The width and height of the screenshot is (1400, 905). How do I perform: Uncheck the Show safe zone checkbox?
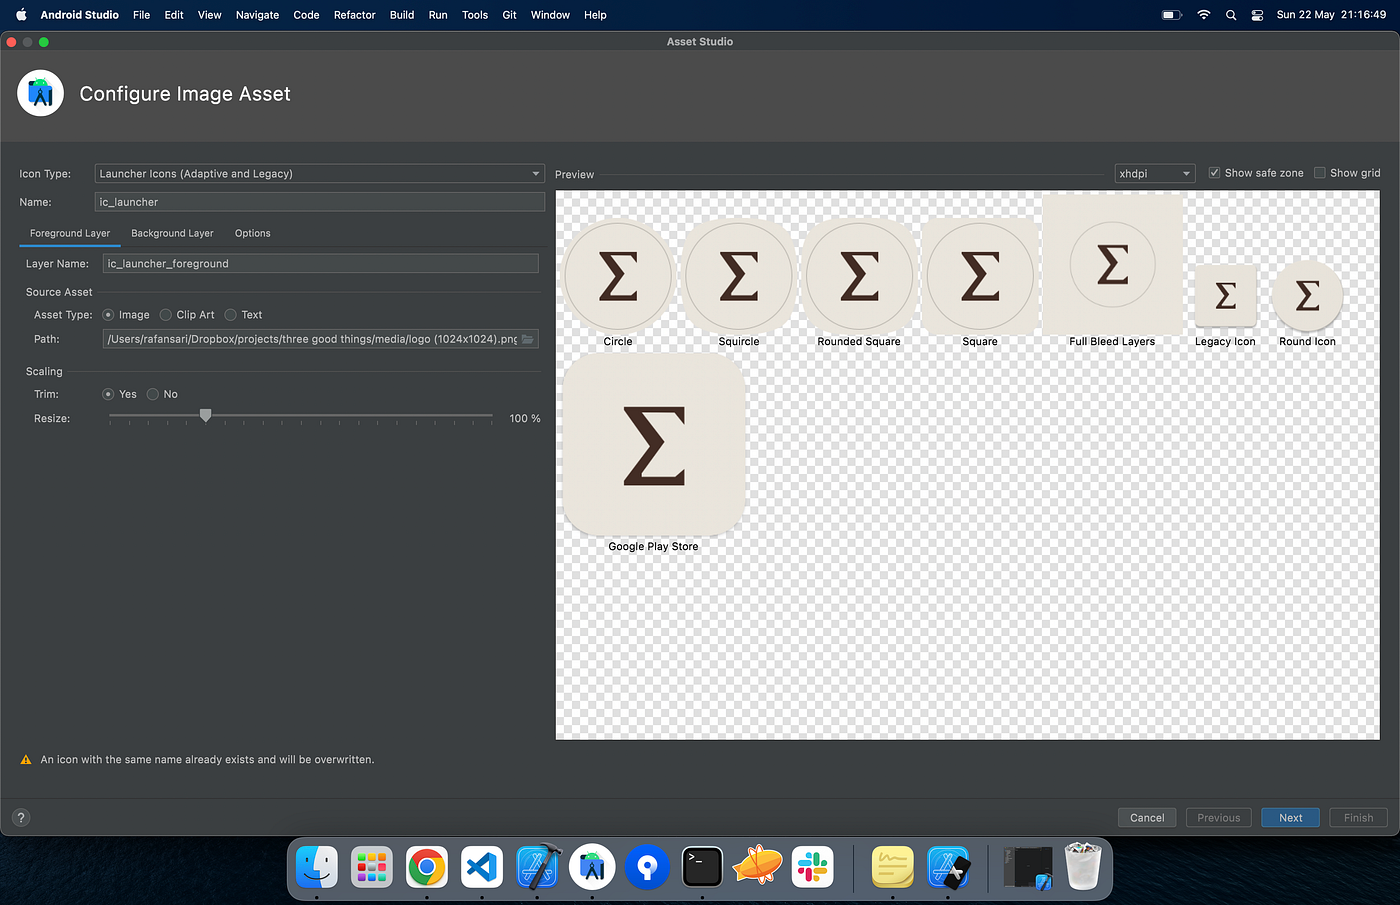click(x=1214, y=173)
